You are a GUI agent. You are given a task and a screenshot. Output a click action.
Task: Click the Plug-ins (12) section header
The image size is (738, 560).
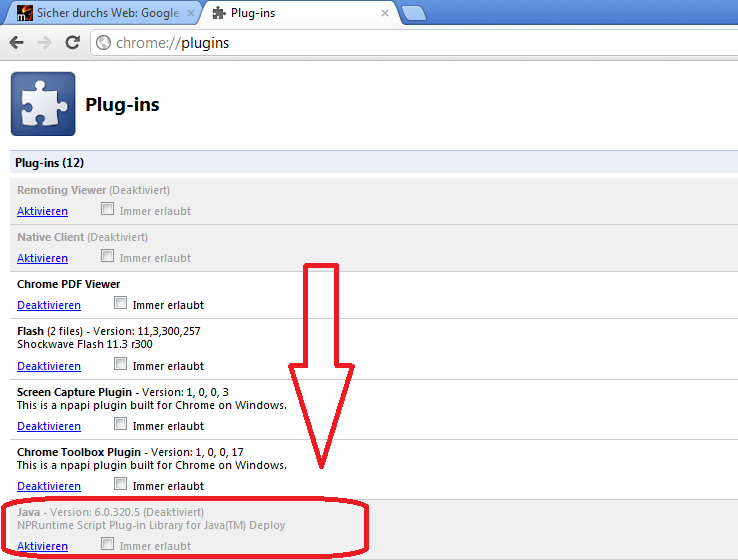pos(374,162)
